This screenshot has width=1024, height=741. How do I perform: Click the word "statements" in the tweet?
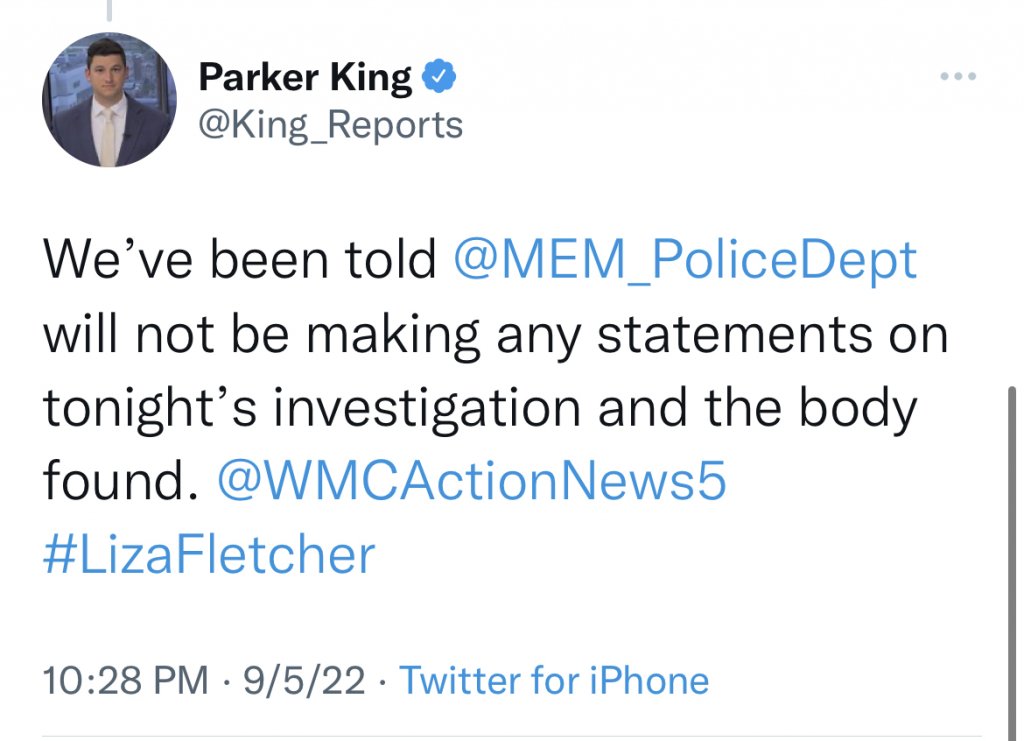coord(734,335)
